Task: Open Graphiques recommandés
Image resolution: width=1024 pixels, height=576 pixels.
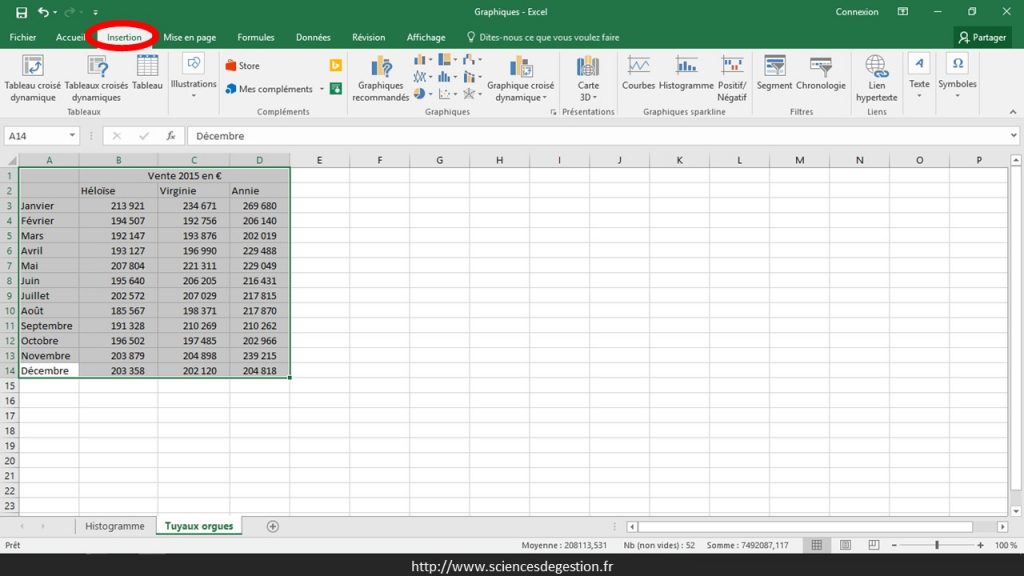Action: pos(380,78)
